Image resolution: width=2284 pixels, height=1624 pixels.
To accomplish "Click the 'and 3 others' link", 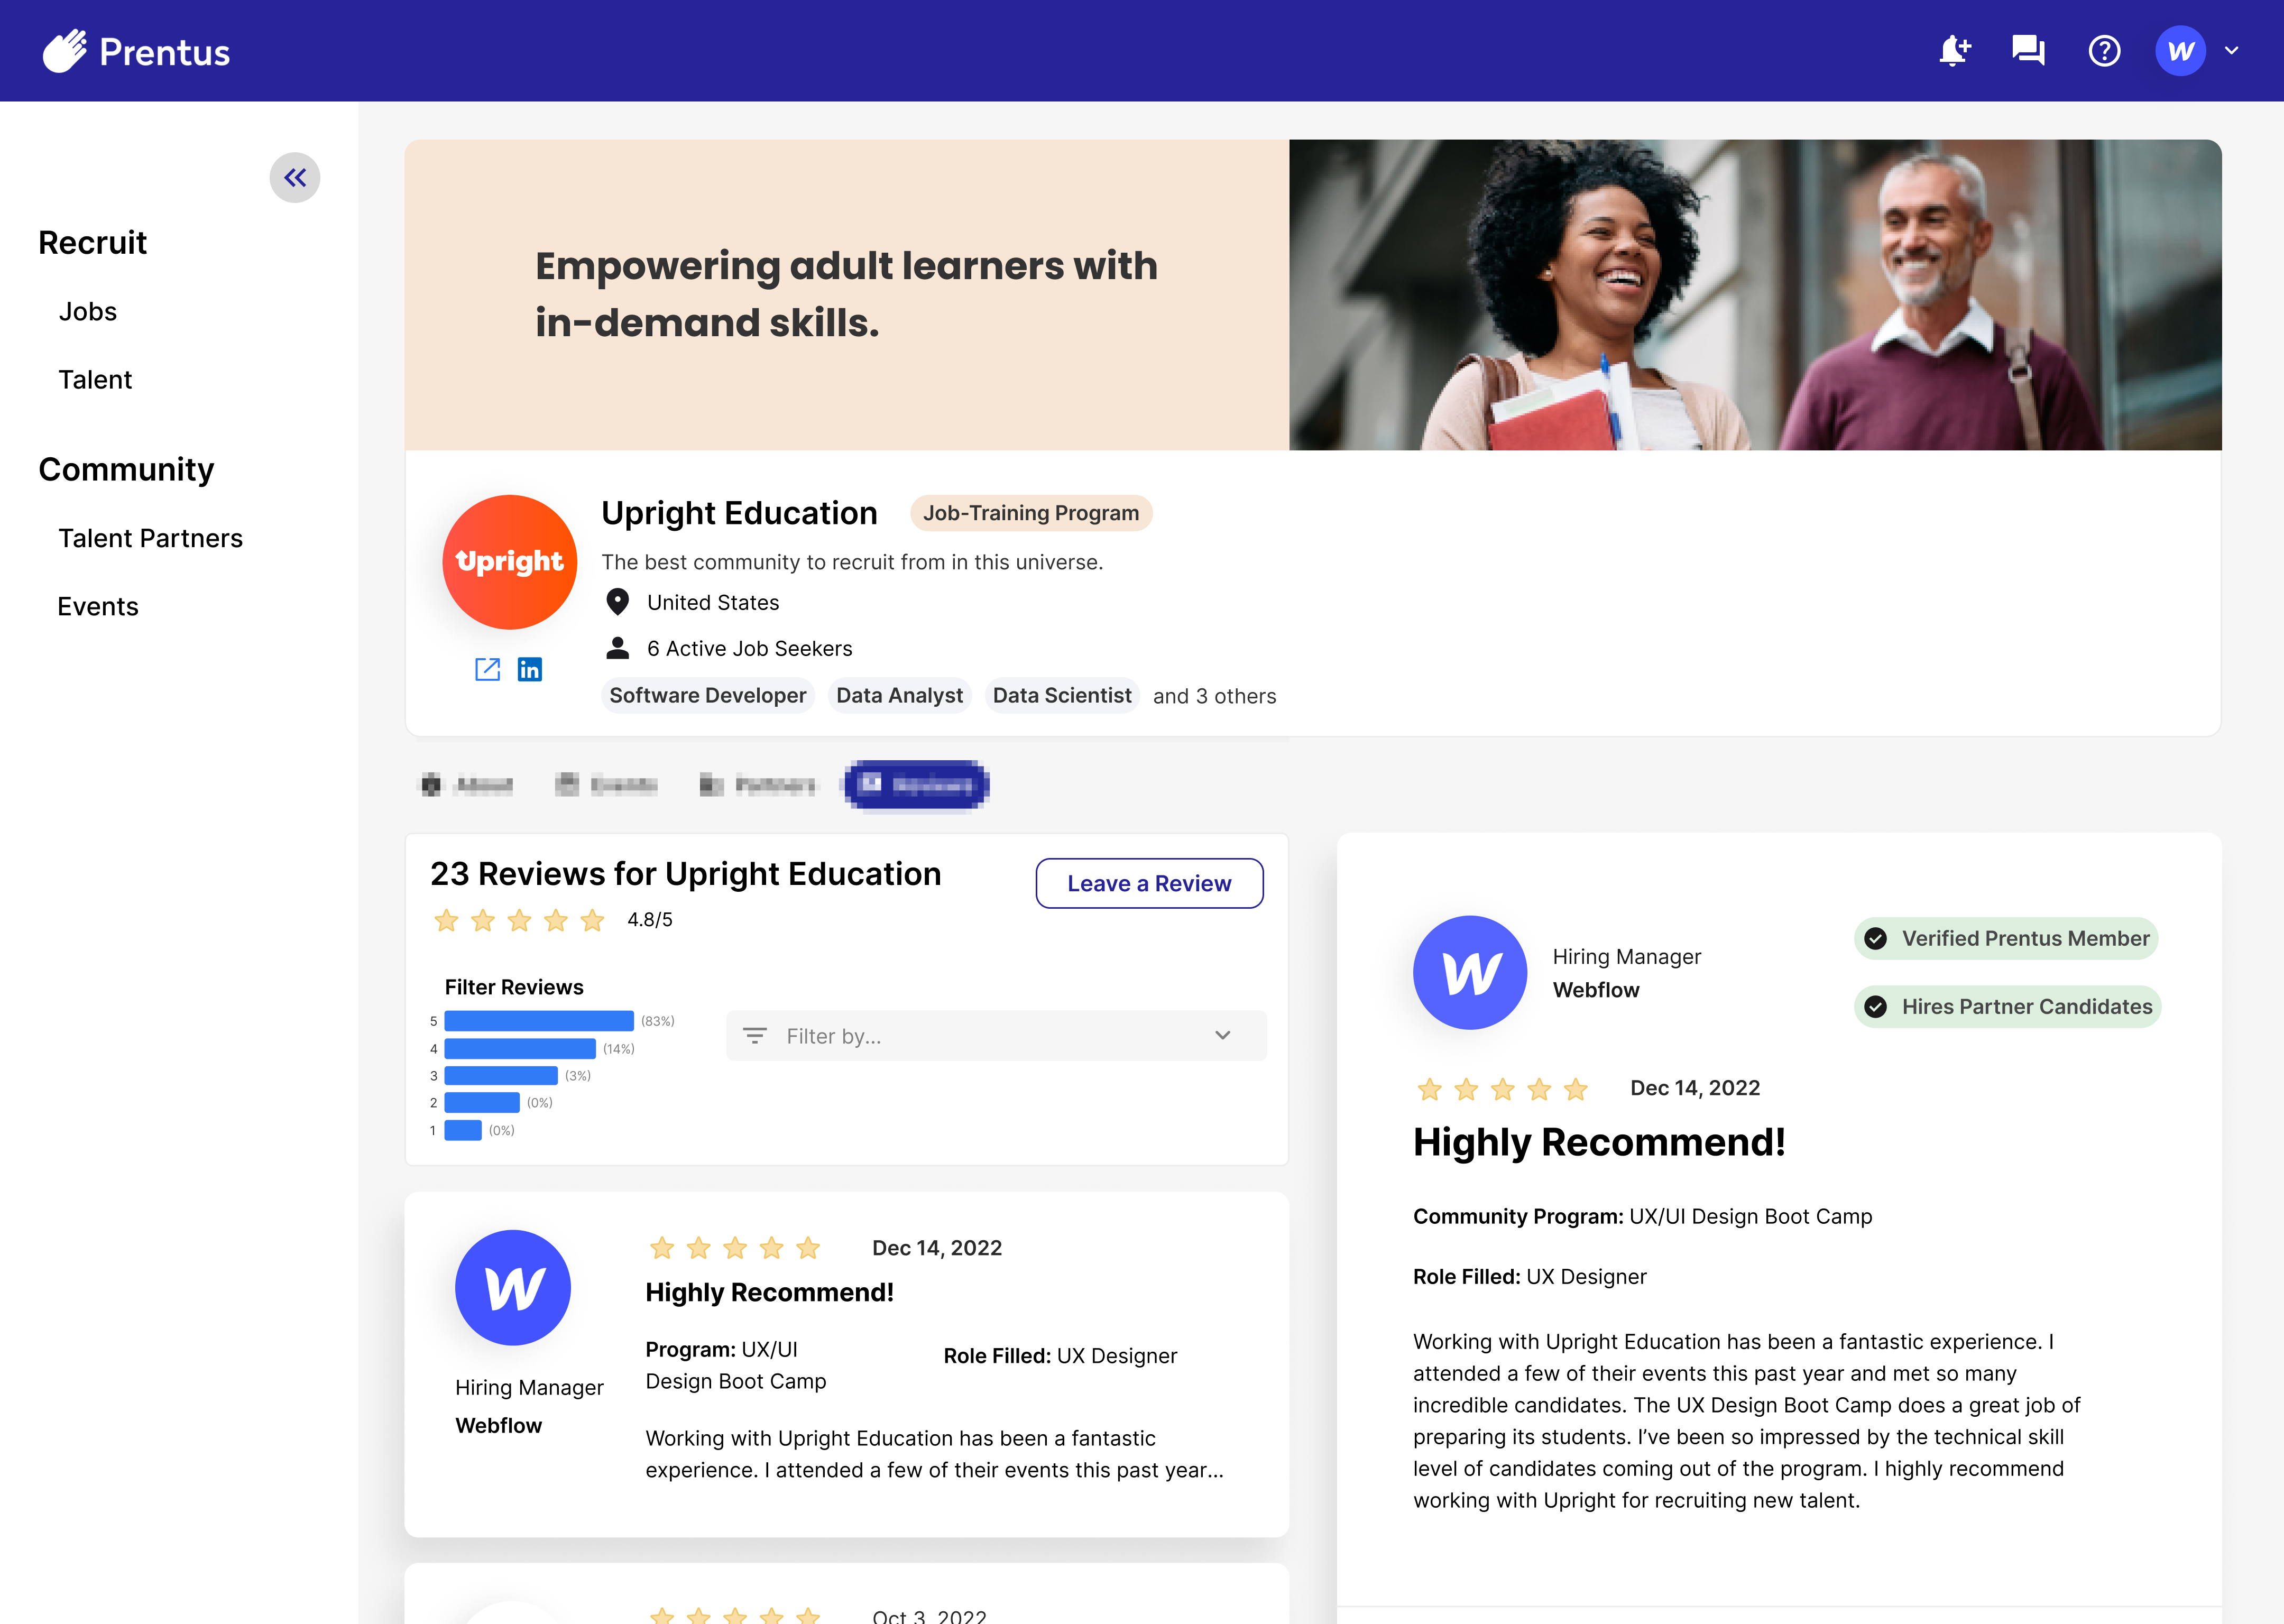I will (x=1214, y=696).
